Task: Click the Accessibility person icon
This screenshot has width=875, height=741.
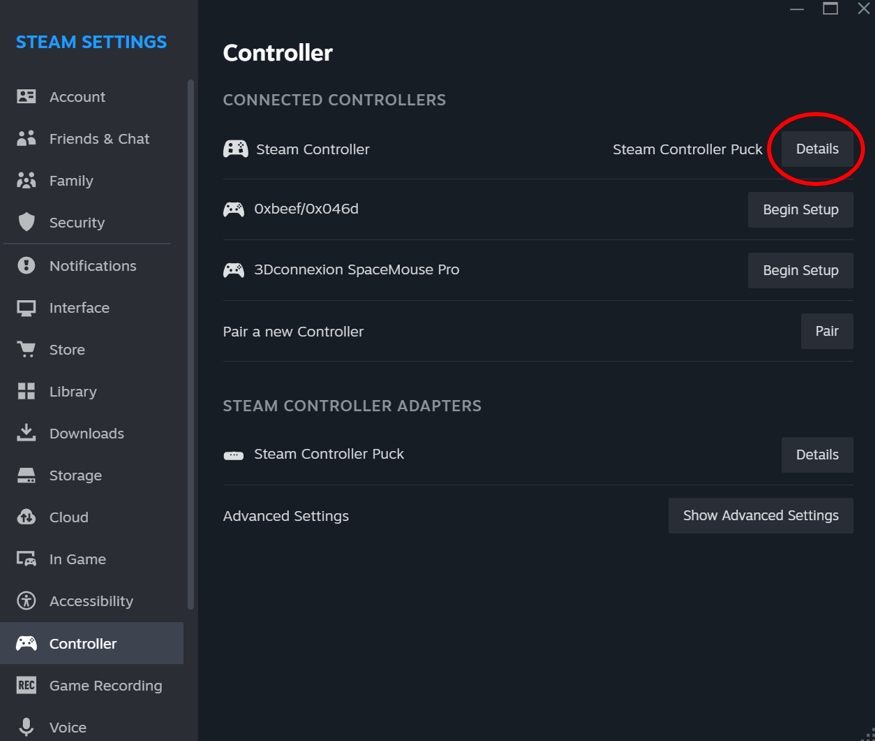Action: click(26, 601)
